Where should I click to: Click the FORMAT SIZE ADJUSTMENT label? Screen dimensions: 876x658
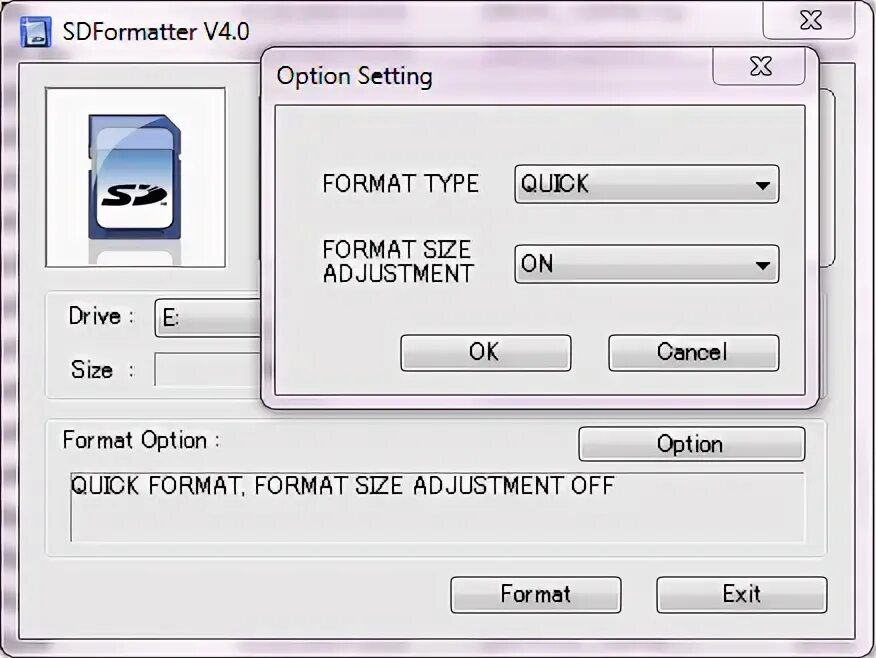click(398, 261)
